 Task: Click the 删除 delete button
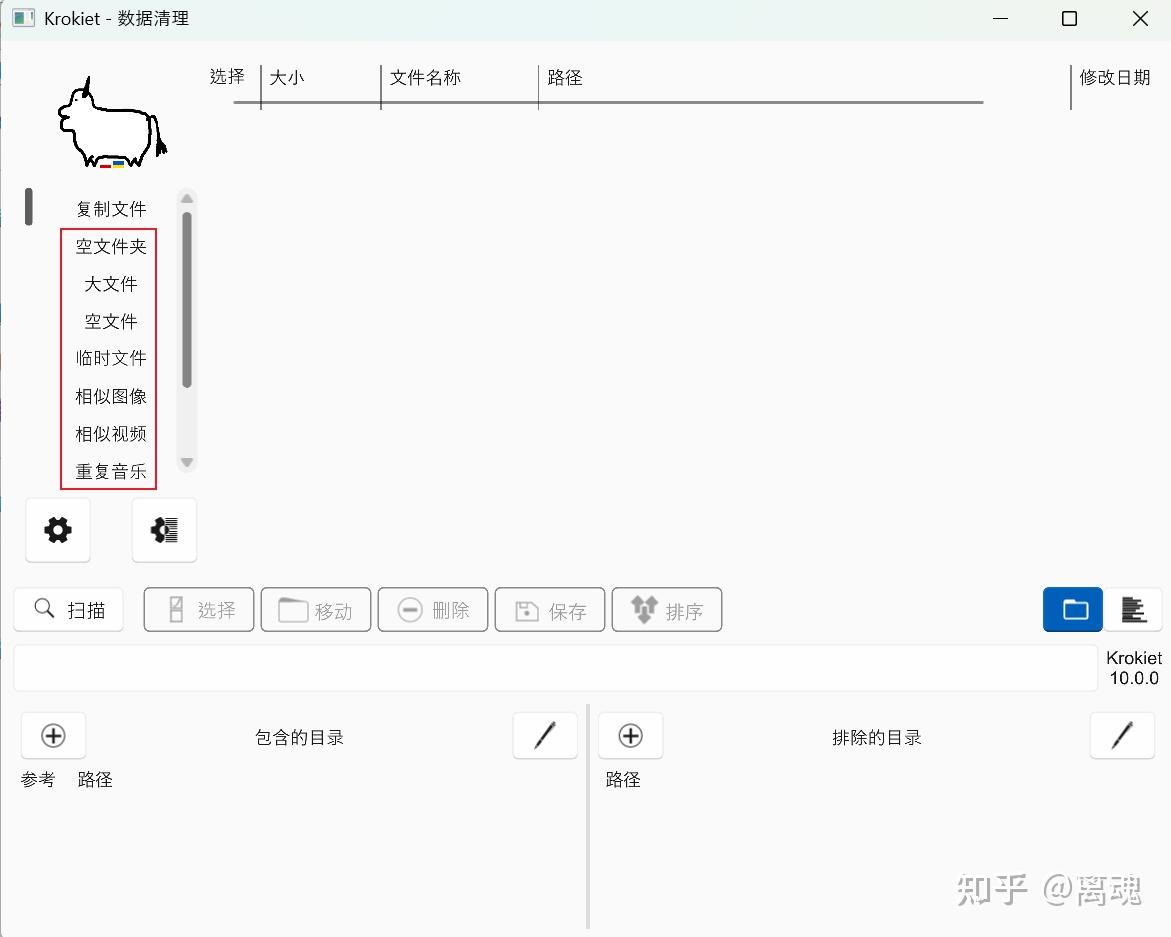[x=433, y=610]
